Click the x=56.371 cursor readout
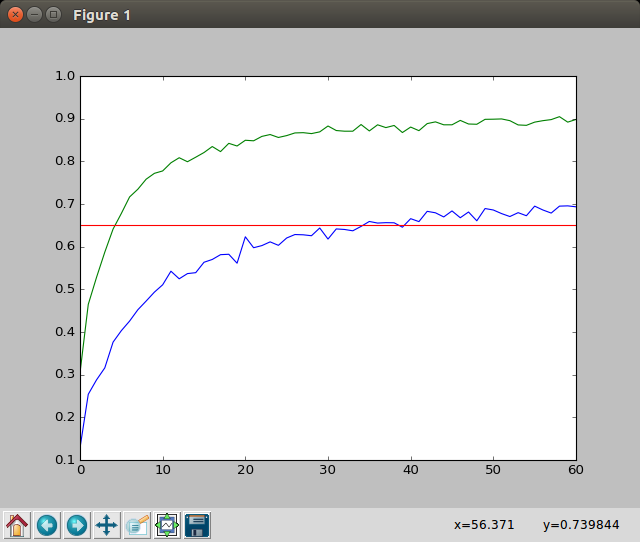Viewport: 640px width, 542px height. (484, 525)
